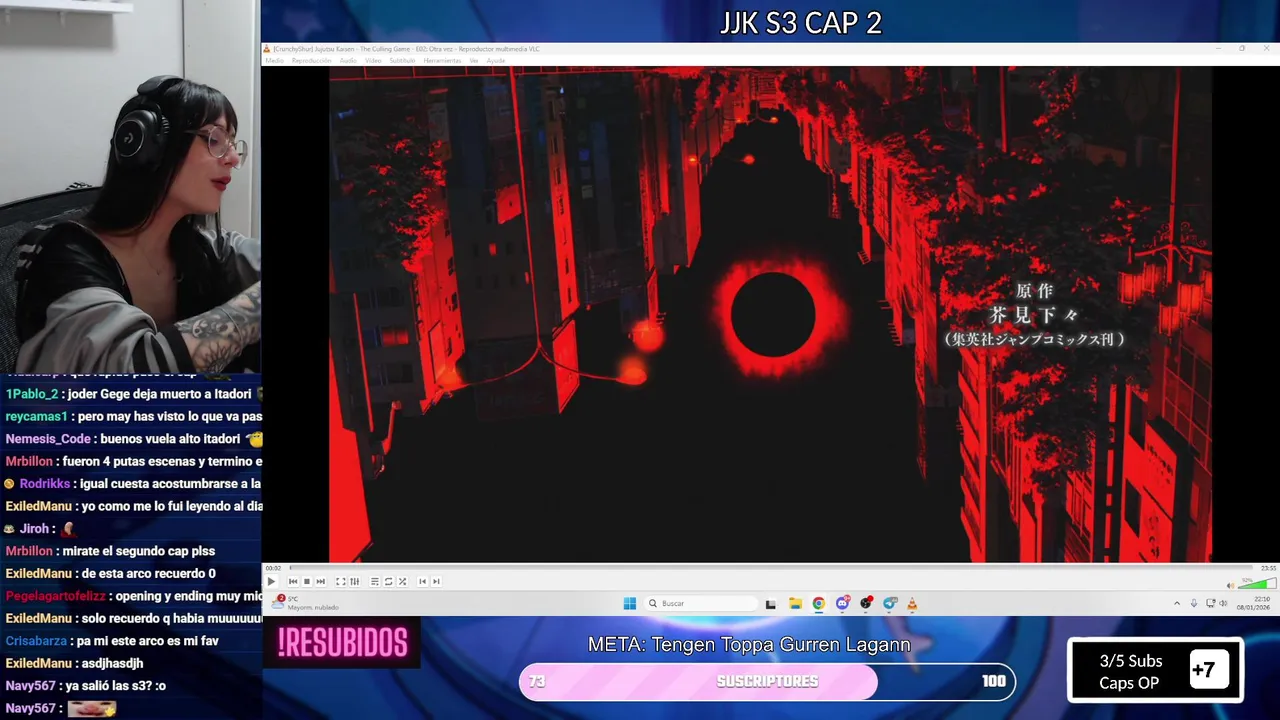Open the Subtítulo menu
The width and height of the screenshot is (1280, 720).
coord(402,61)
